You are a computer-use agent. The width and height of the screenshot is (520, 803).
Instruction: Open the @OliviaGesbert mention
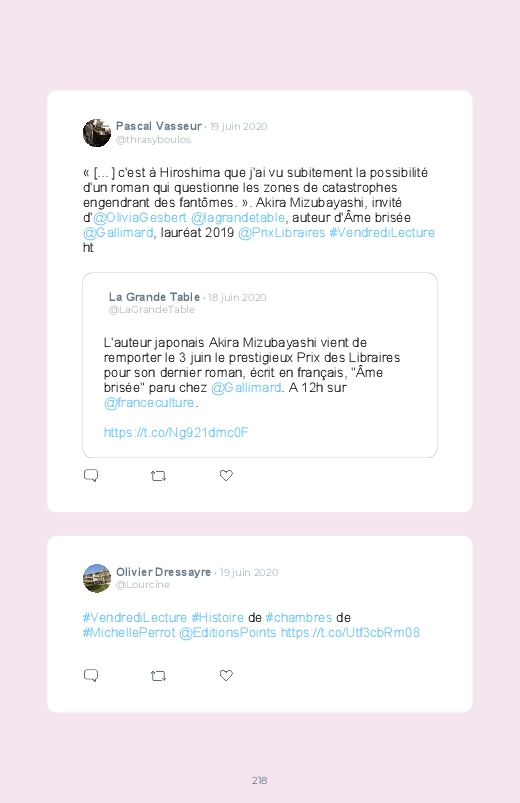point(139,218)
